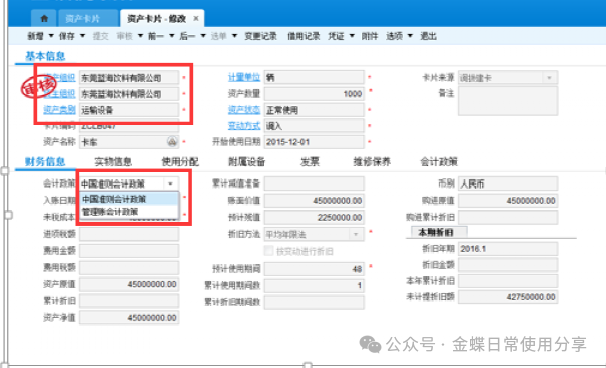
Task: Expand the 新增 dropdown arrow
Action: [51, 36]
